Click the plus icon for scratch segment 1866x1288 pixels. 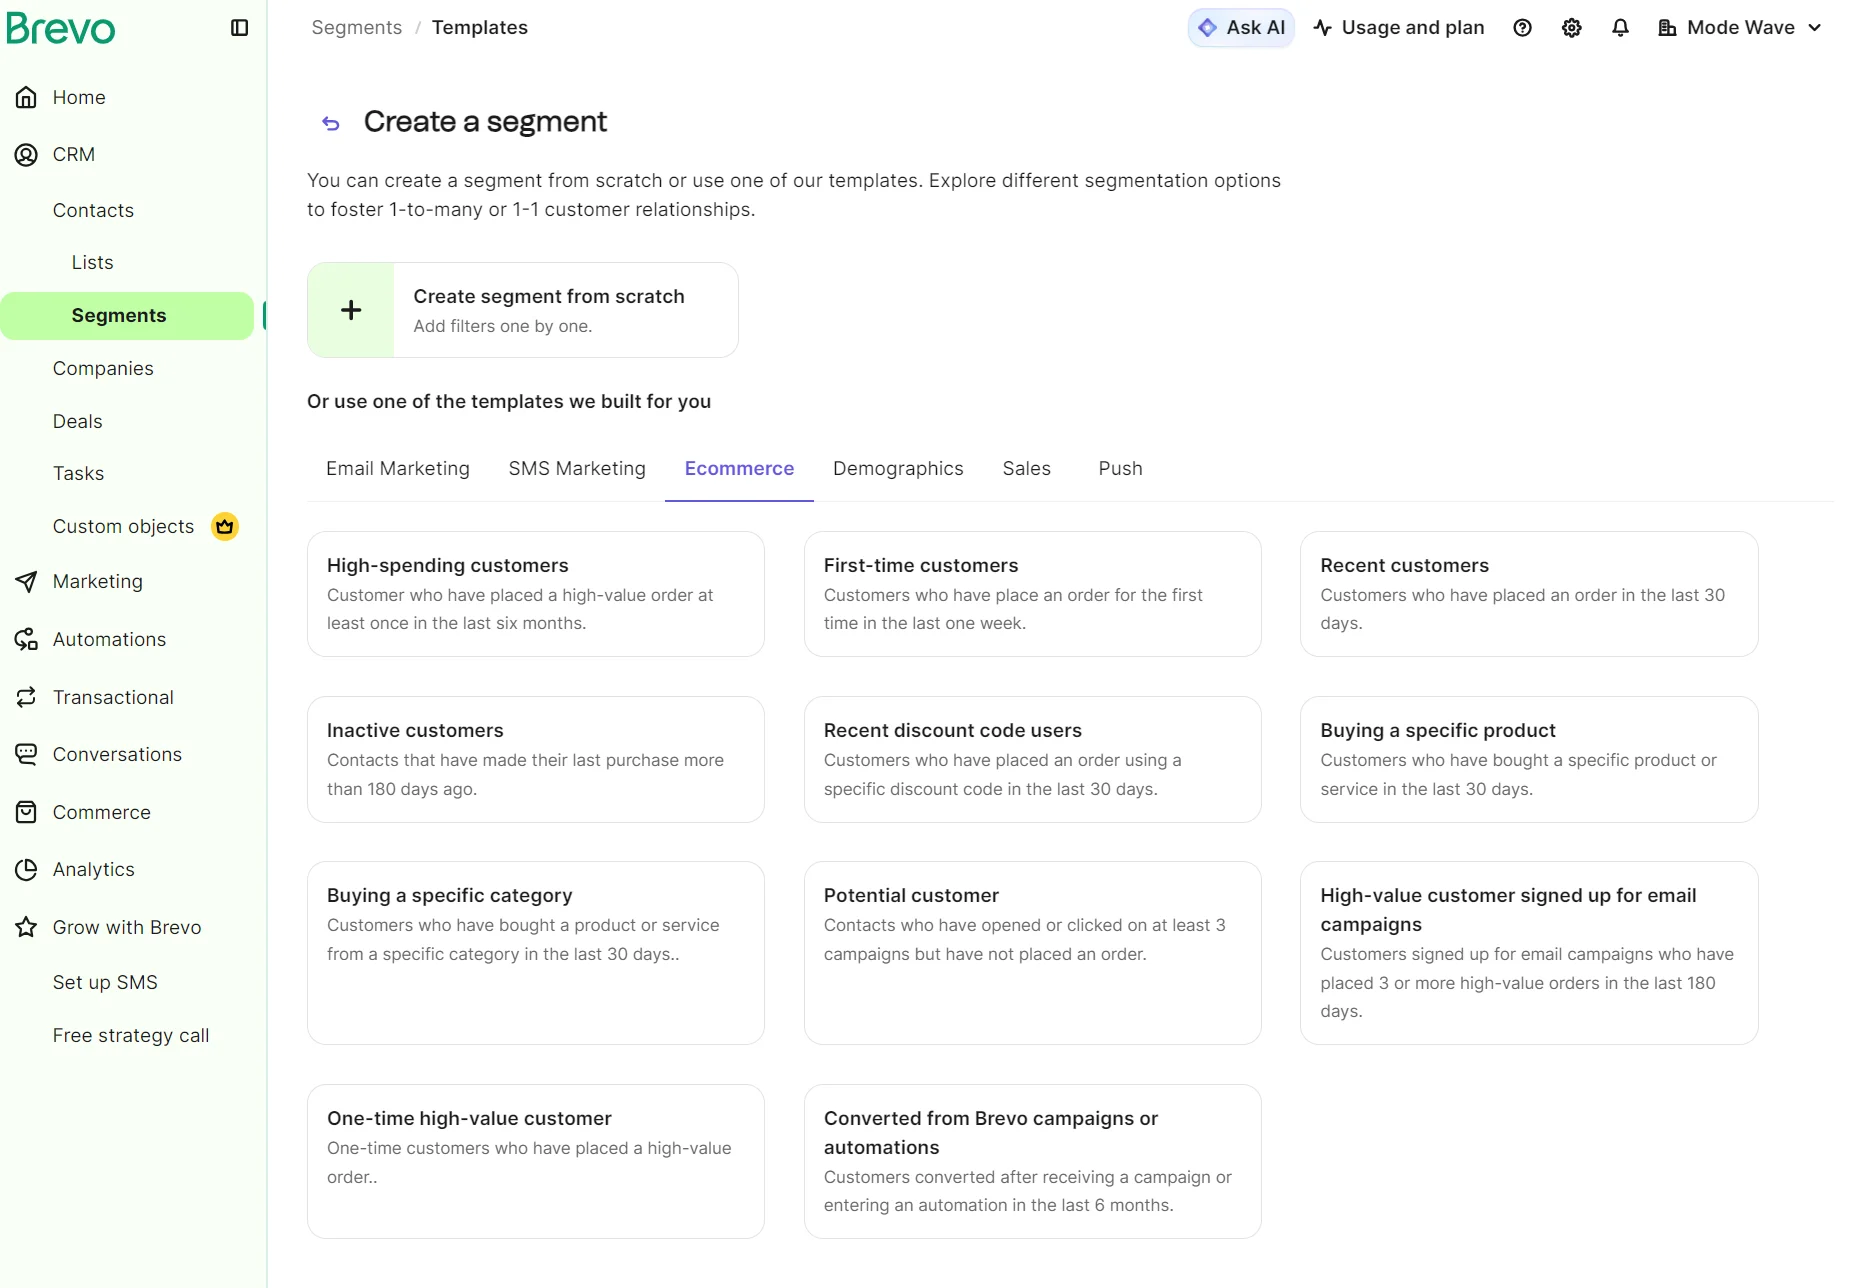(351, 310)
